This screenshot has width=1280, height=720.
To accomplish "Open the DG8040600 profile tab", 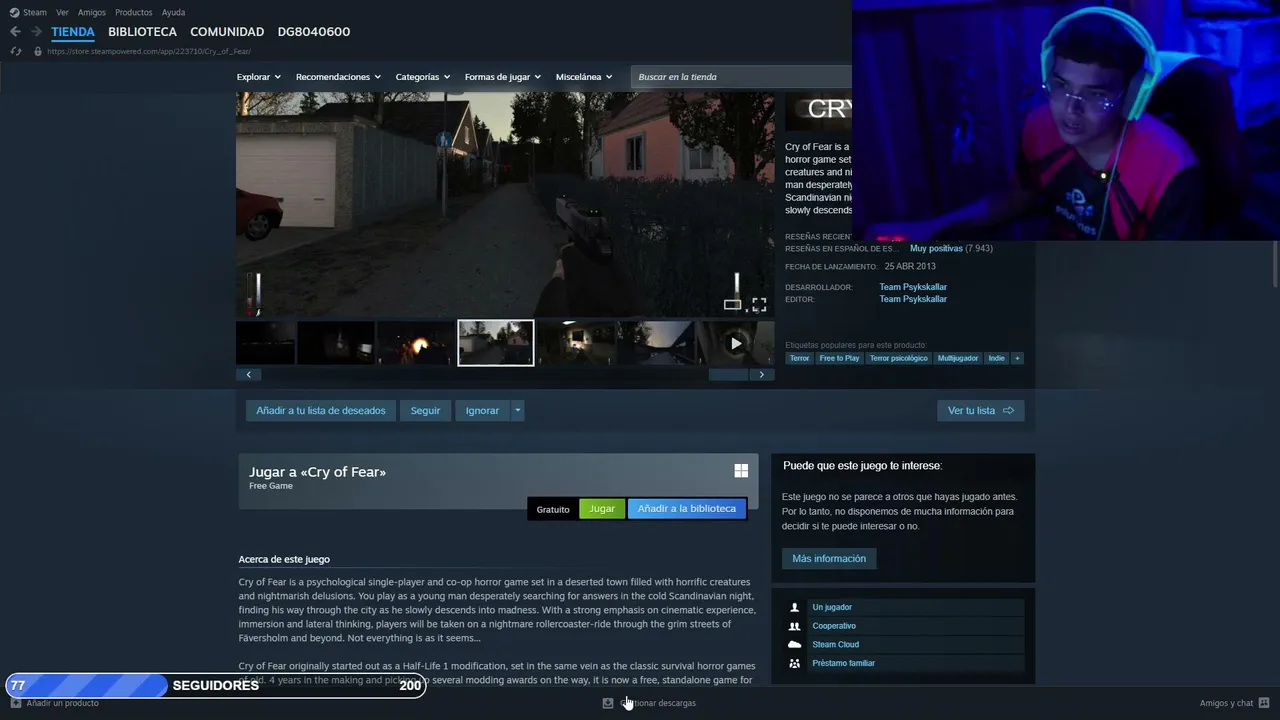I will pos(314,32).
